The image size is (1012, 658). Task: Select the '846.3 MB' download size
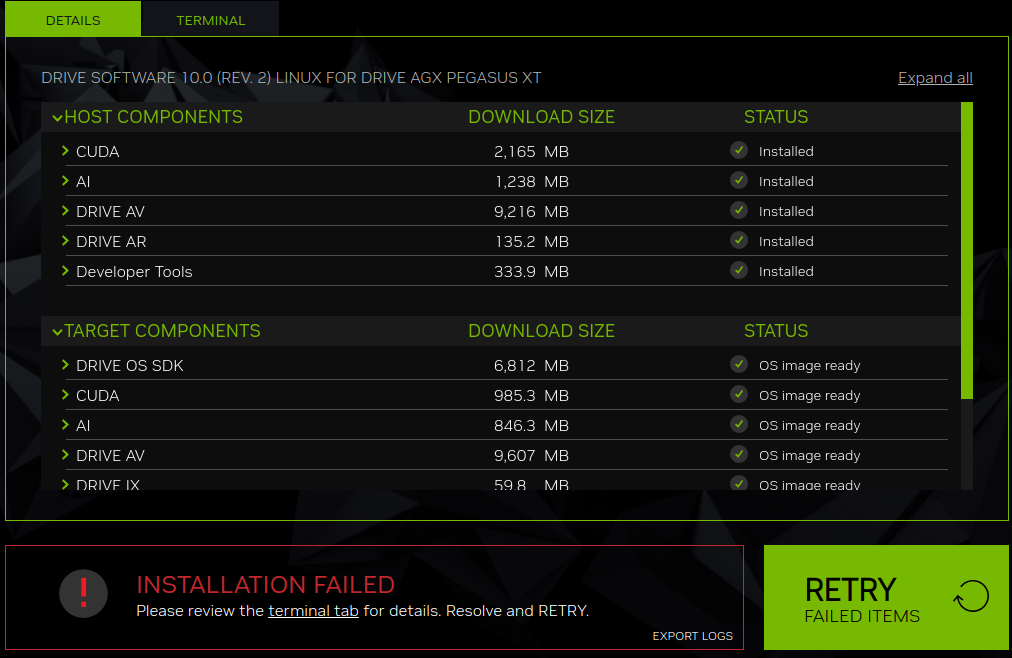531,426
